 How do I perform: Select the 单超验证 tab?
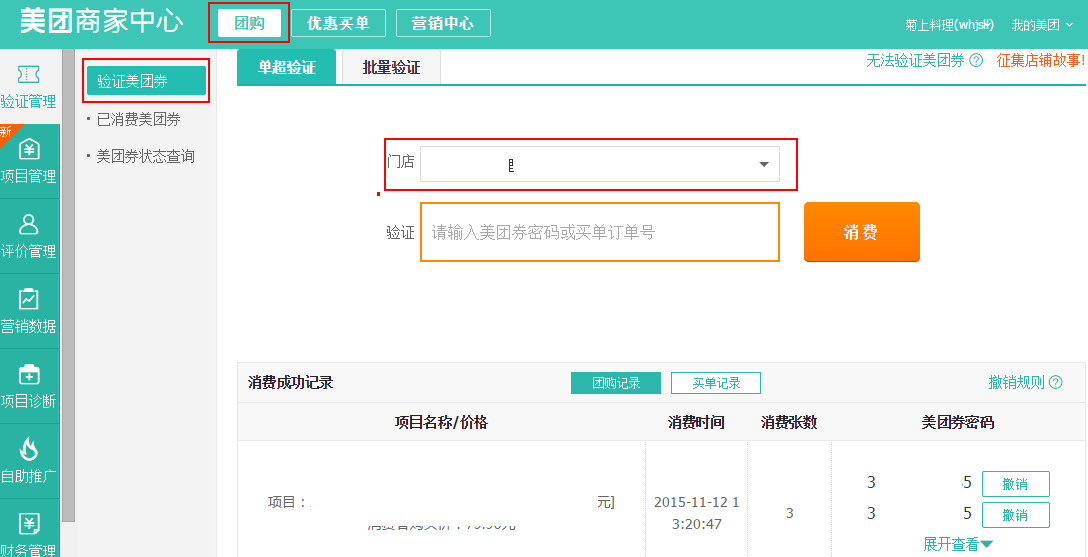pos(287,67)
